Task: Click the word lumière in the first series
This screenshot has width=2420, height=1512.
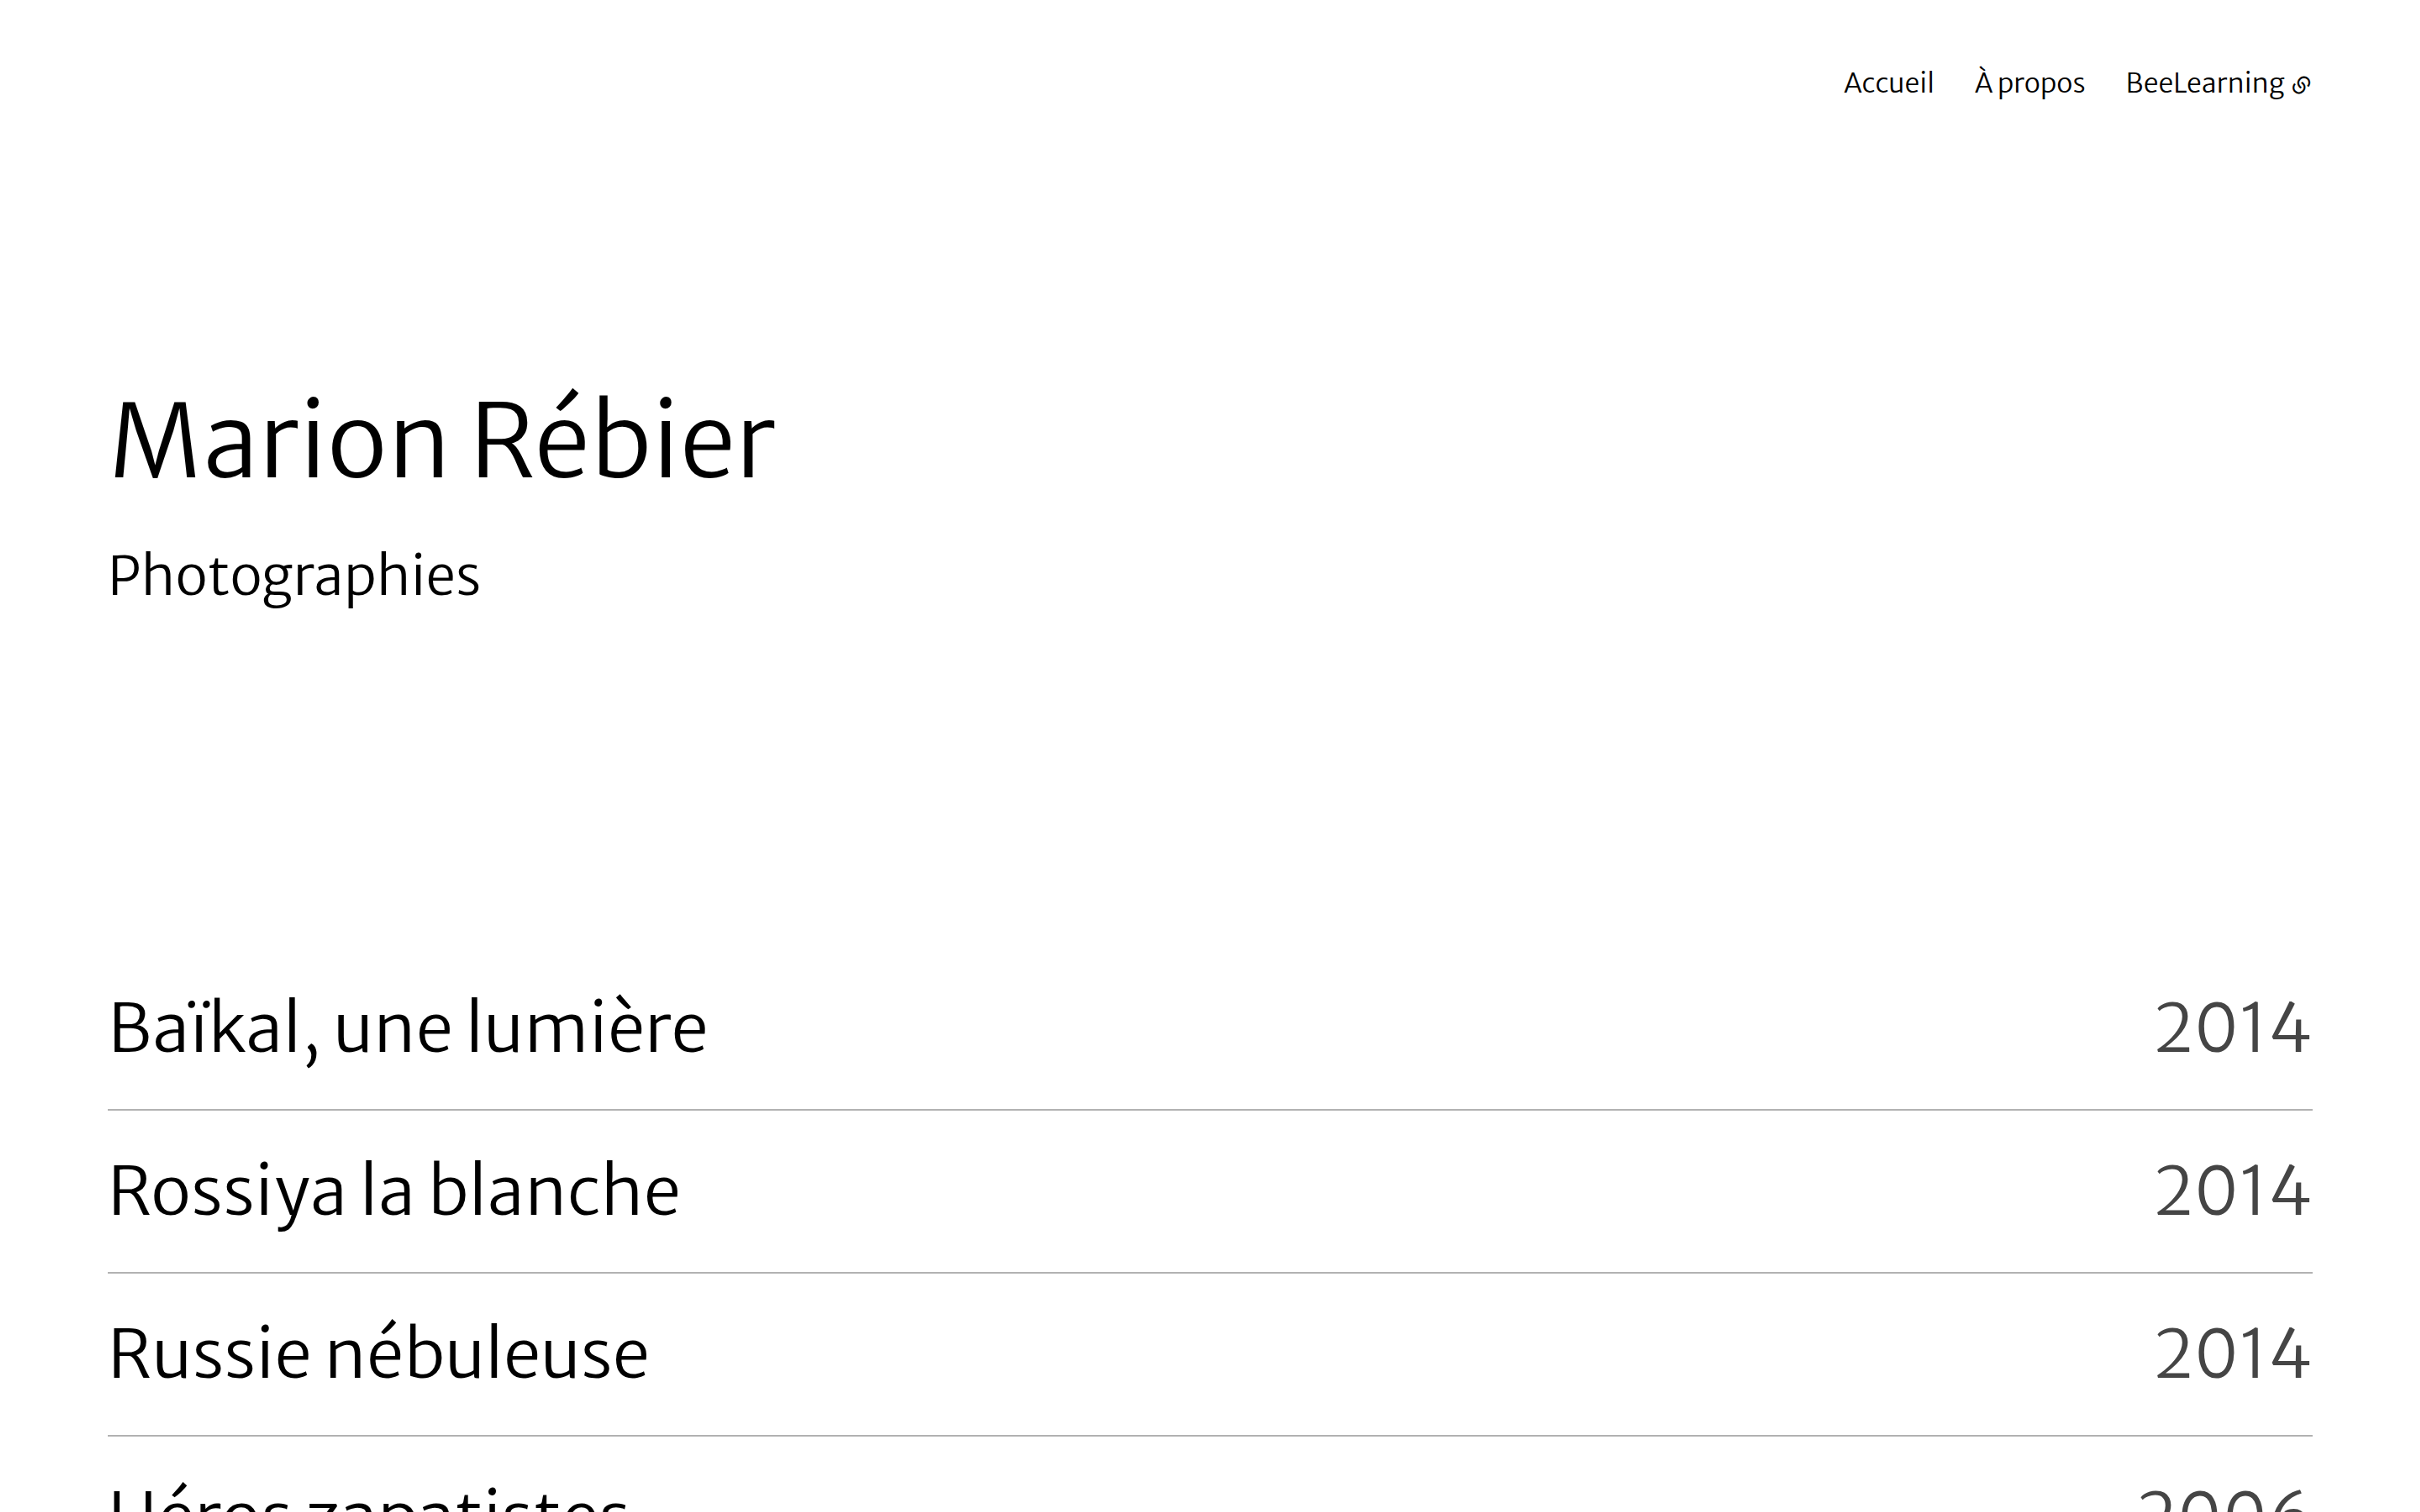Action: coord(587,1028)
